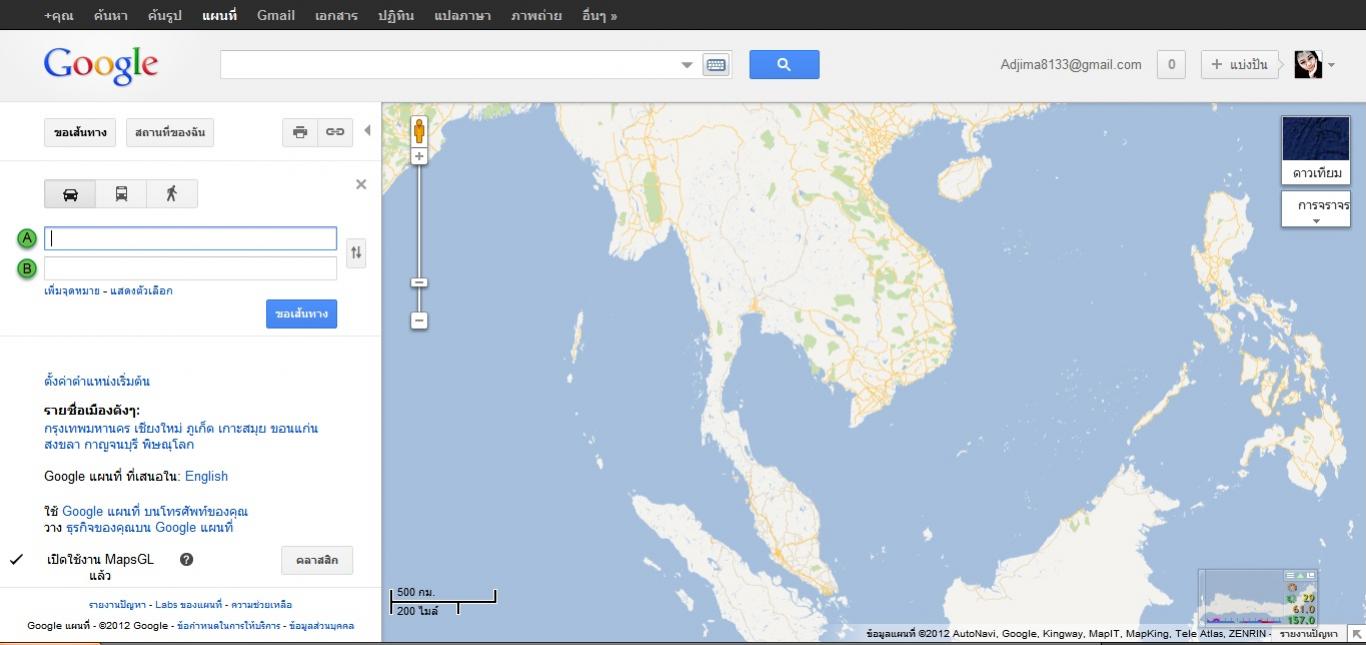Zoom out with the minus button
The width and height of the screenshot is (1366, 645).
(420, 321)
